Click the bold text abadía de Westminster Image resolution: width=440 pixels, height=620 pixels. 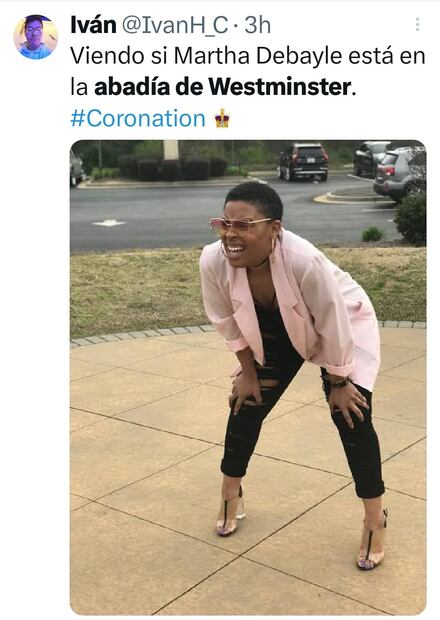point(223,87)
